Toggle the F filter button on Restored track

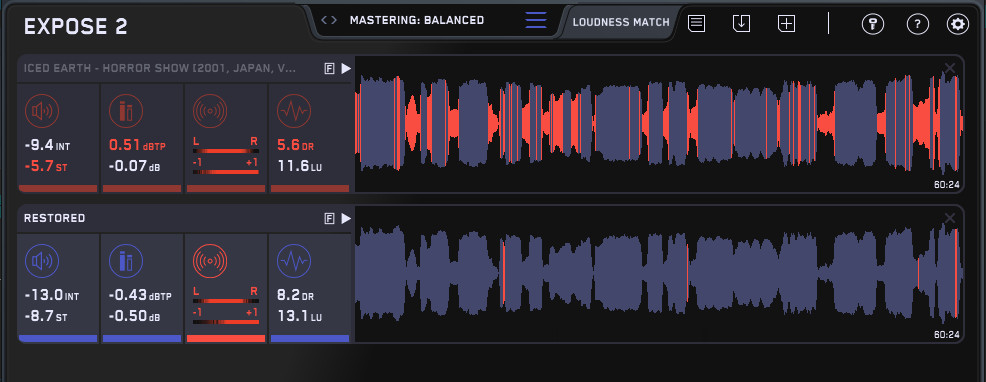tap(330, 218)
